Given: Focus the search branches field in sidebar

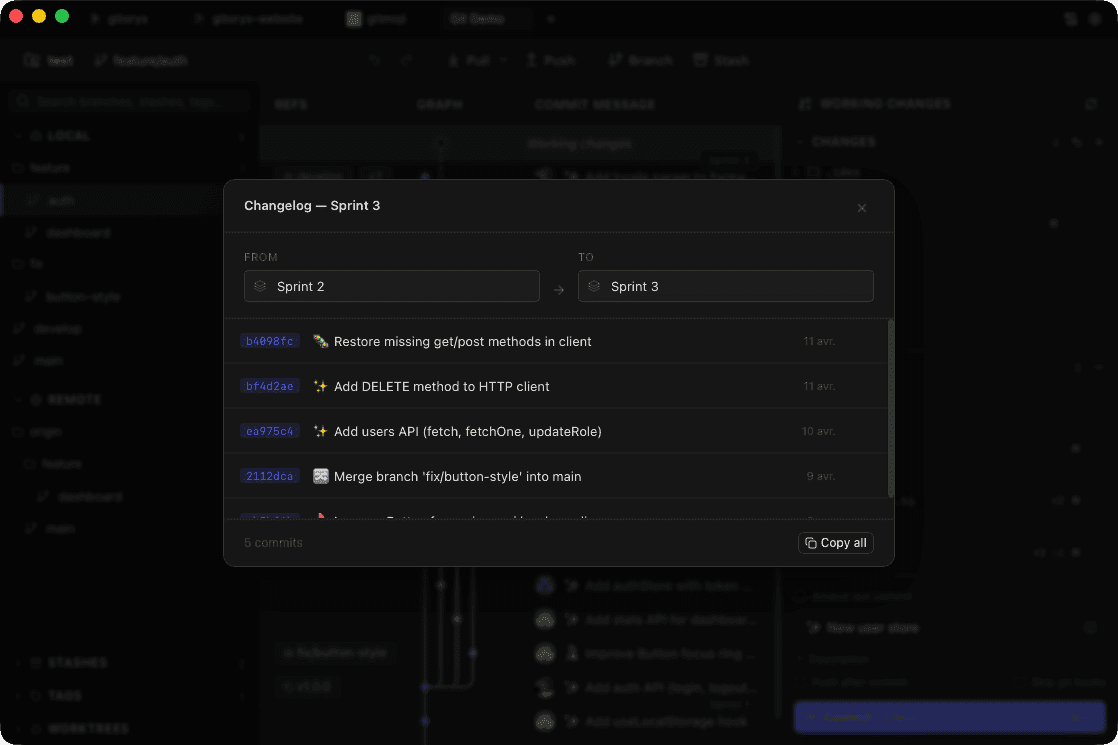Looking at the screenshot, I should [130, 102].
